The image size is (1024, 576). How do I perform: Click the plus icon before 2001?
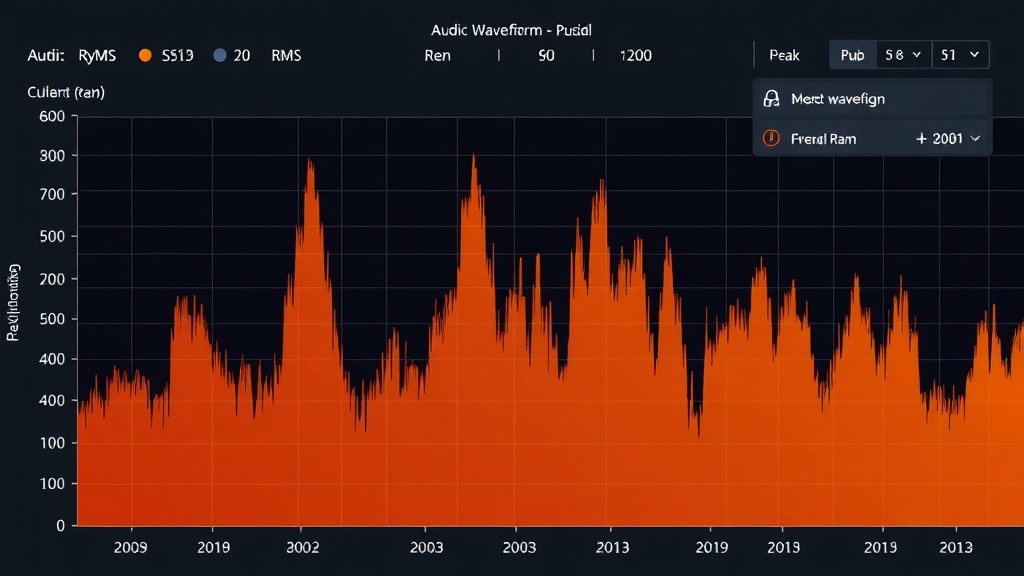click(x=921, y=139)
